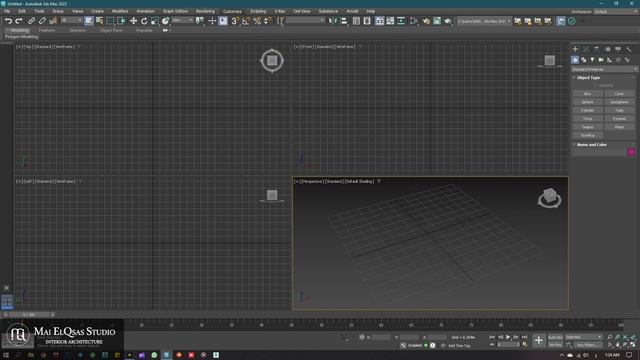
Task: Open the Standard Primitives dropdown
Action: 604,69
